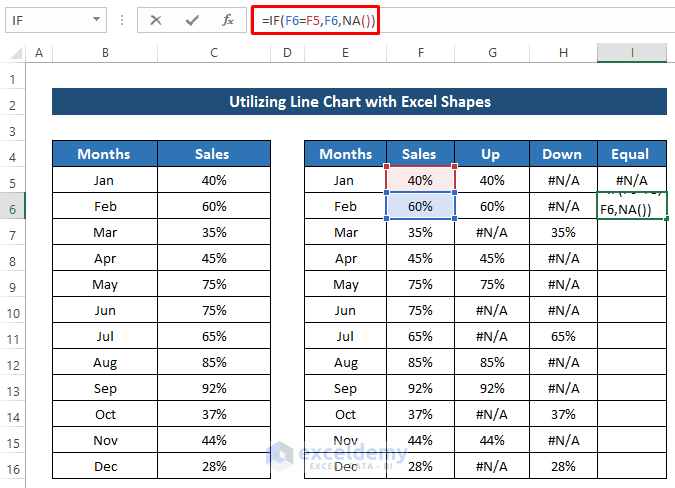This screenshot has height=488, width=675.
Task: Cancel the formula entry with X icon
Action: coord(156,20)
